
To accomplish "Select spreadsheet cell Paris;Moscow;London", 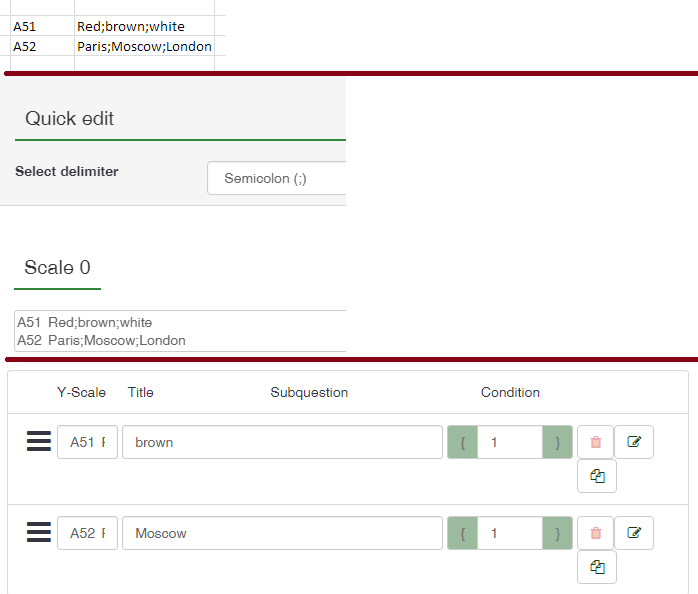I will point(143,46).
